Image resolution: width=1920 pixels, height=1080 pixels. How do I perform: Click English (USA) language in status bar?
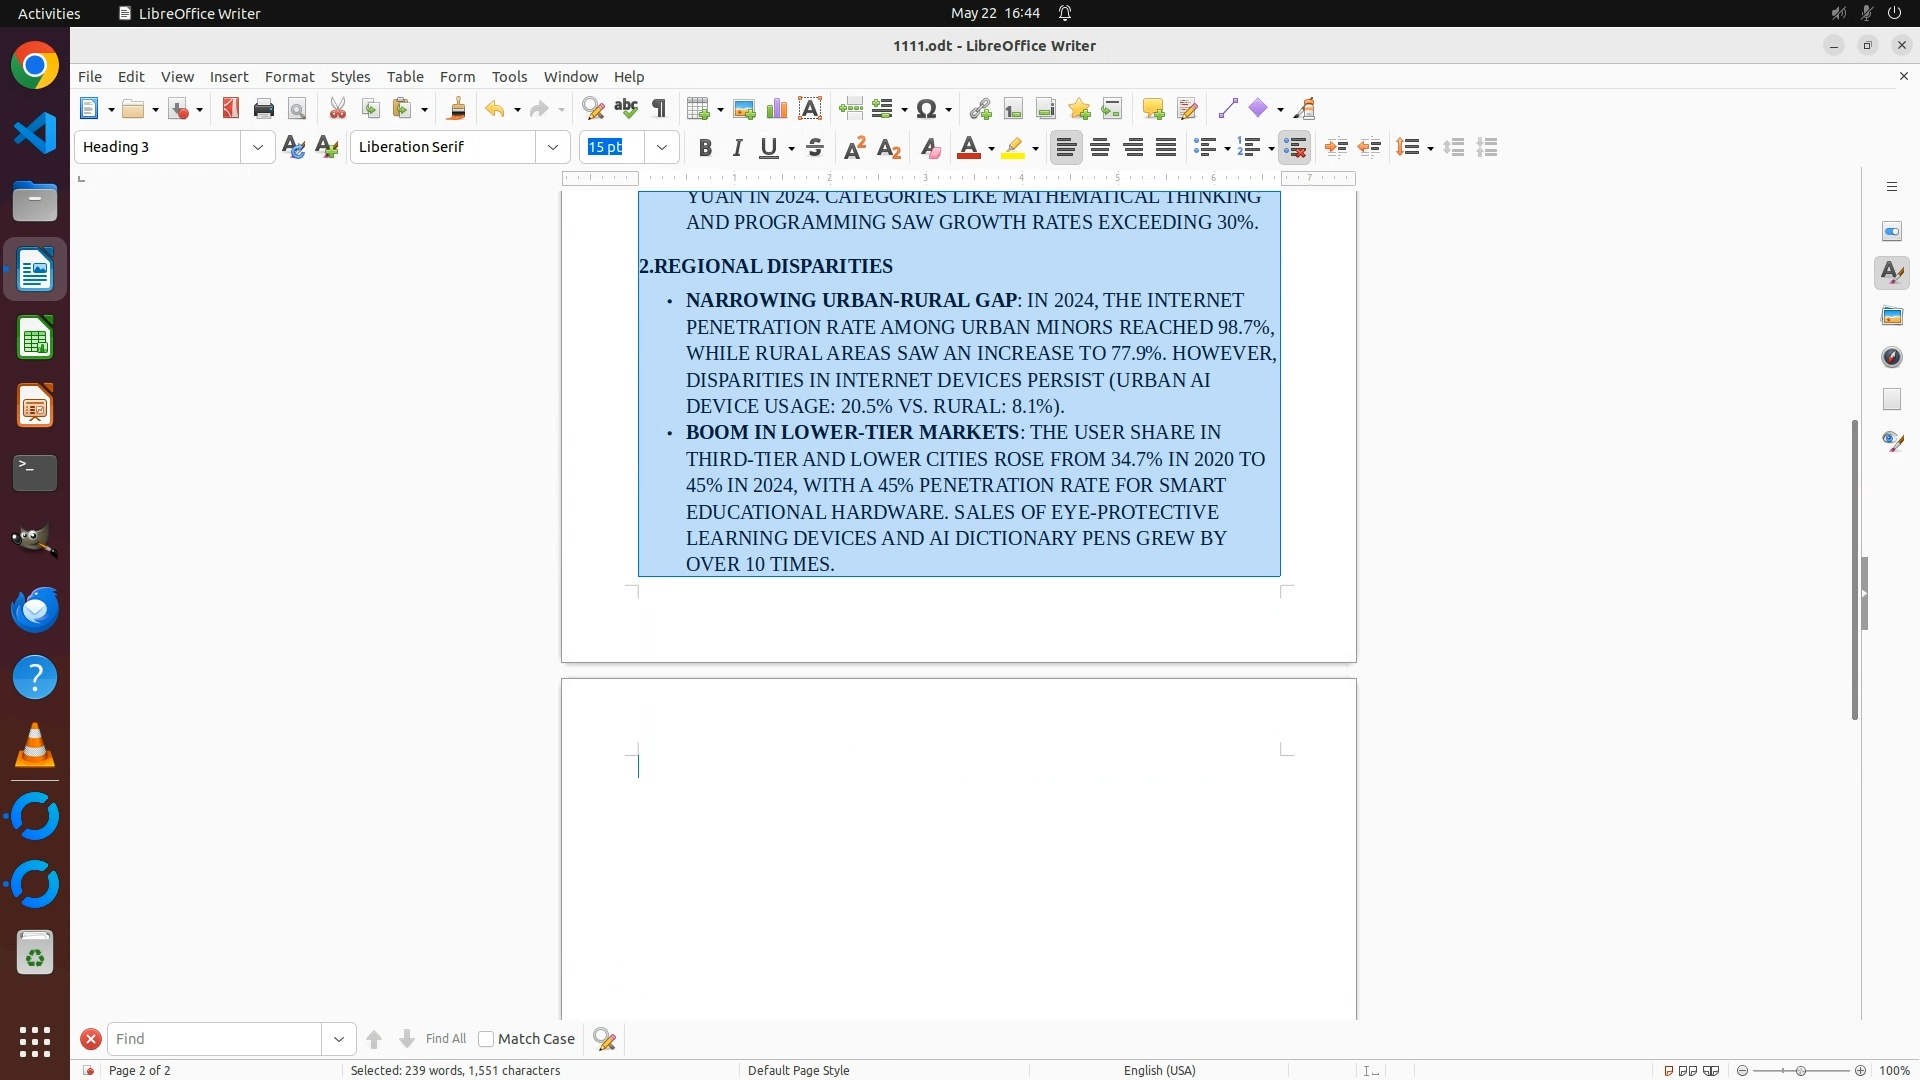[1159, 1070]
